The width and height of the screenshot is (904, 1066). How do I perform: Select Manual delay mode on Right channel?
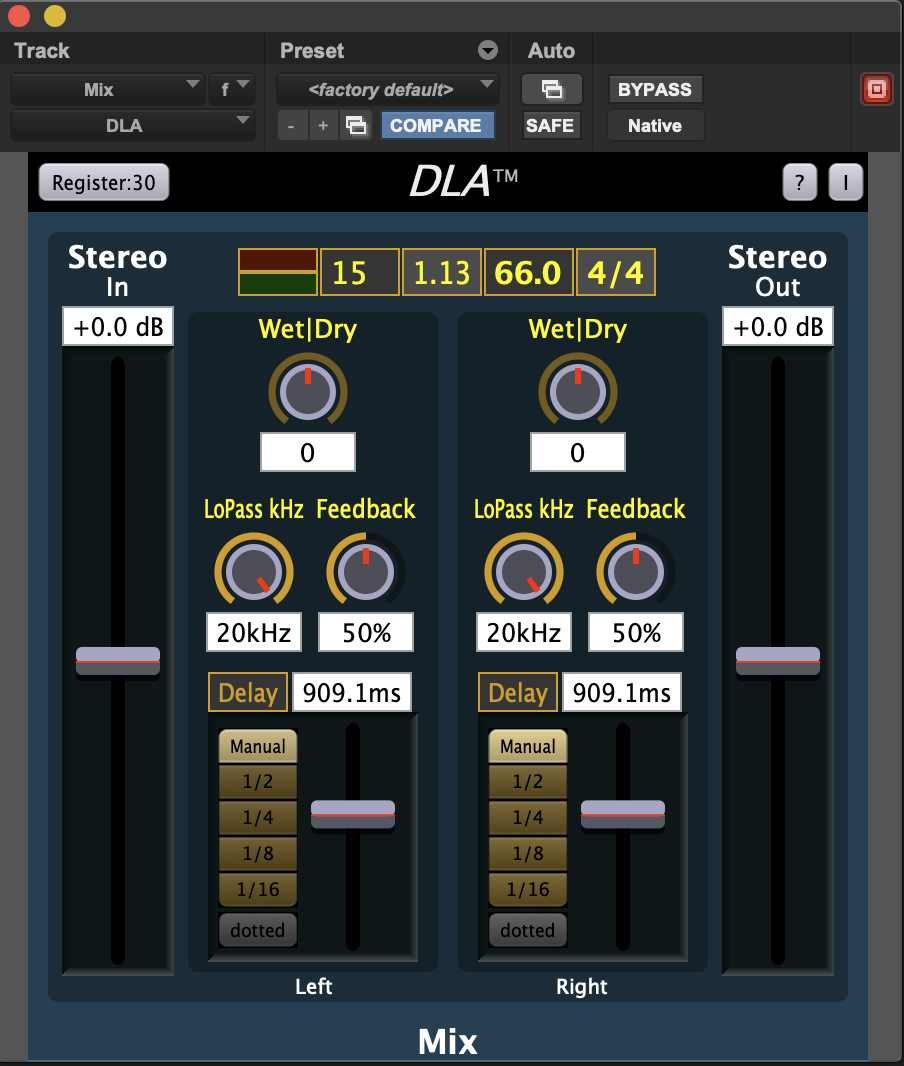pyautogui.click(x=527, y=746)
